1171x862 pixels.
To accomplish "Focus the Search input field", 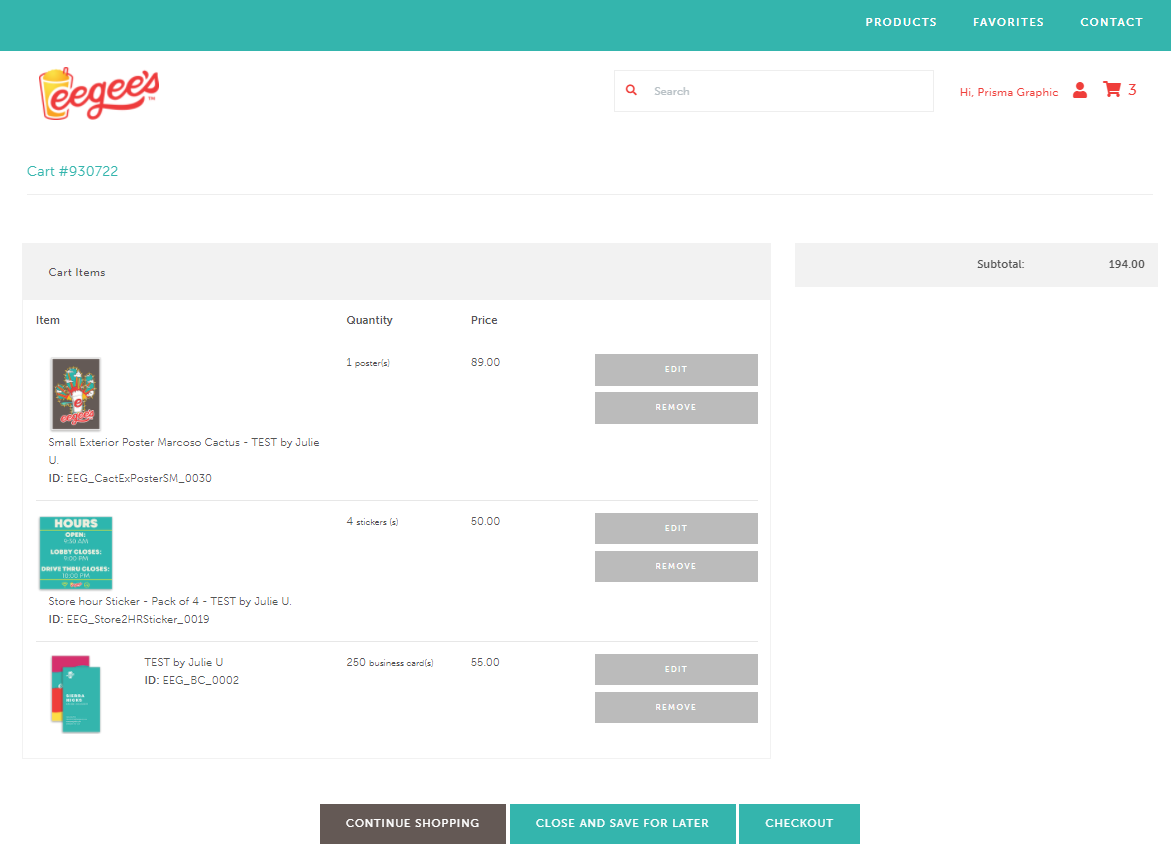I will (774, 91).
